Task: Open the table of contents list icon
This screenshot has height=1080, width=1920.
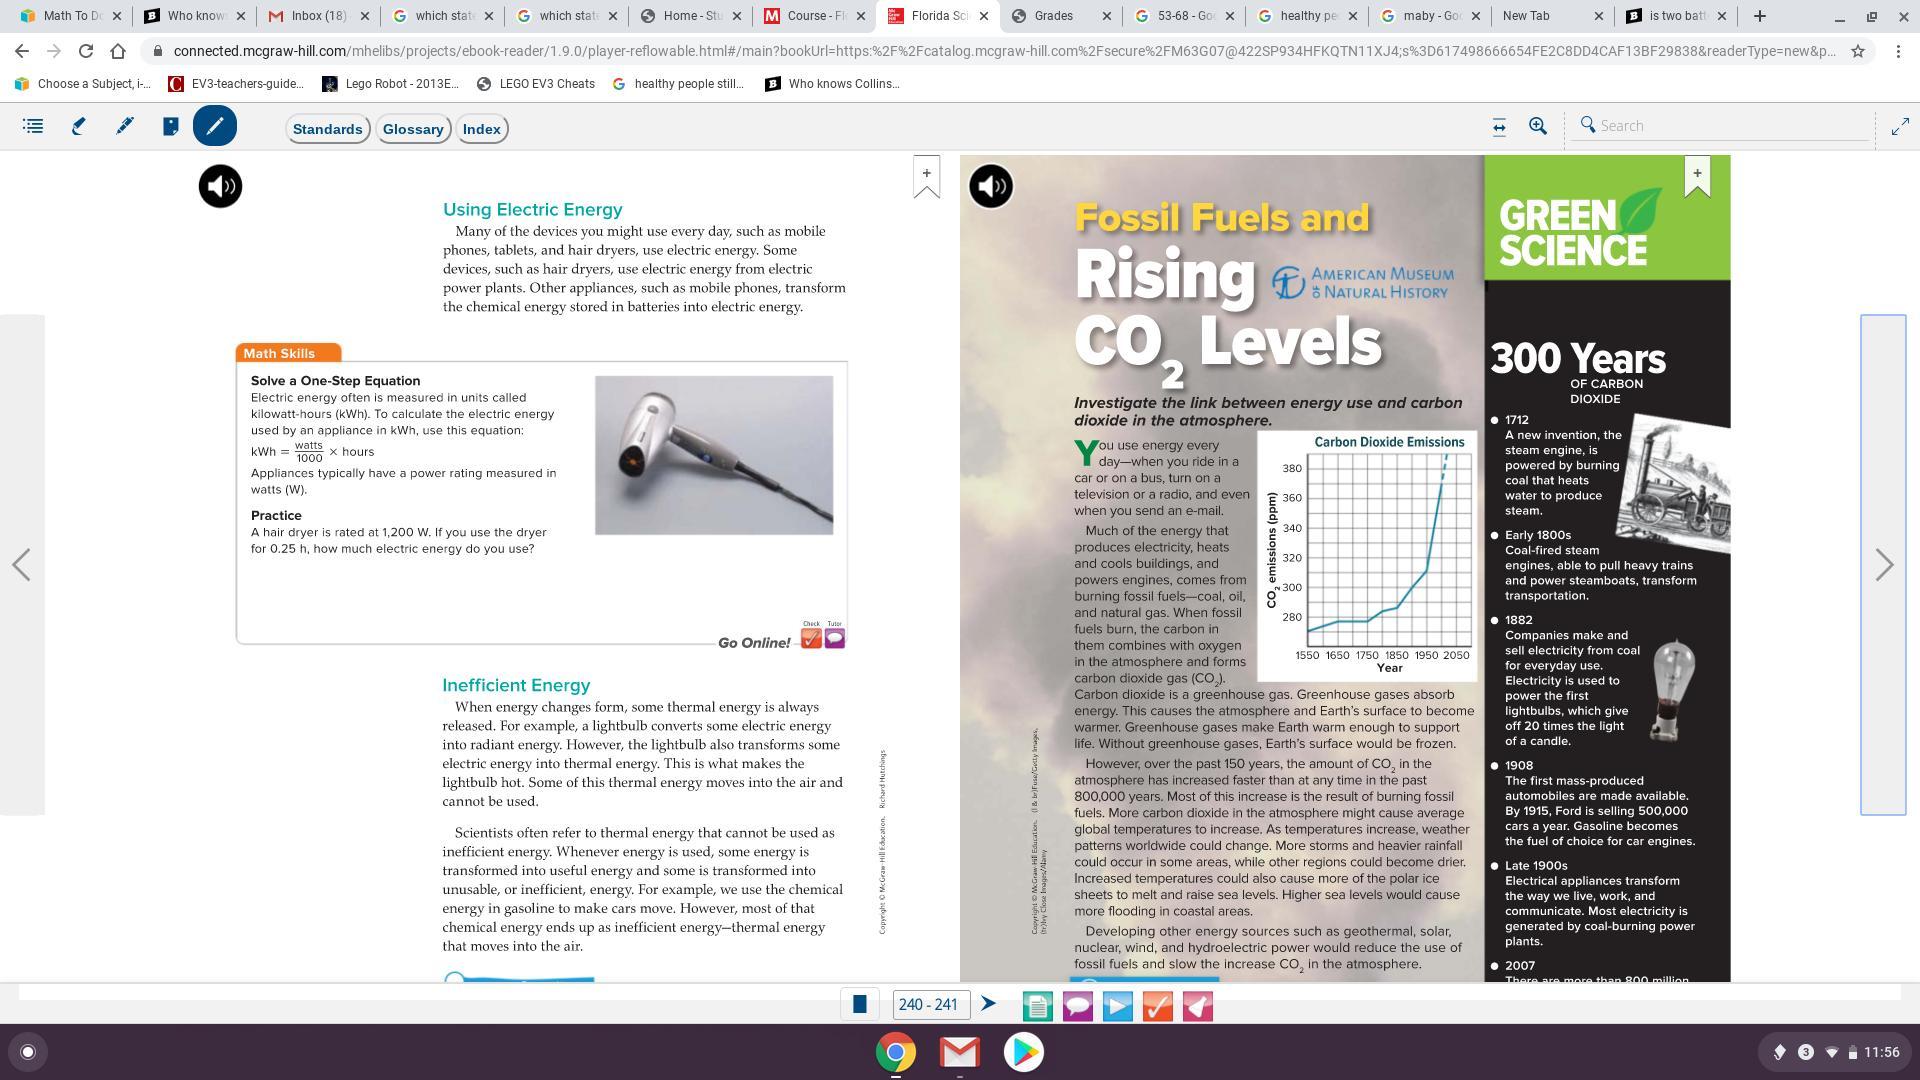Action: [x=33, y=126]
